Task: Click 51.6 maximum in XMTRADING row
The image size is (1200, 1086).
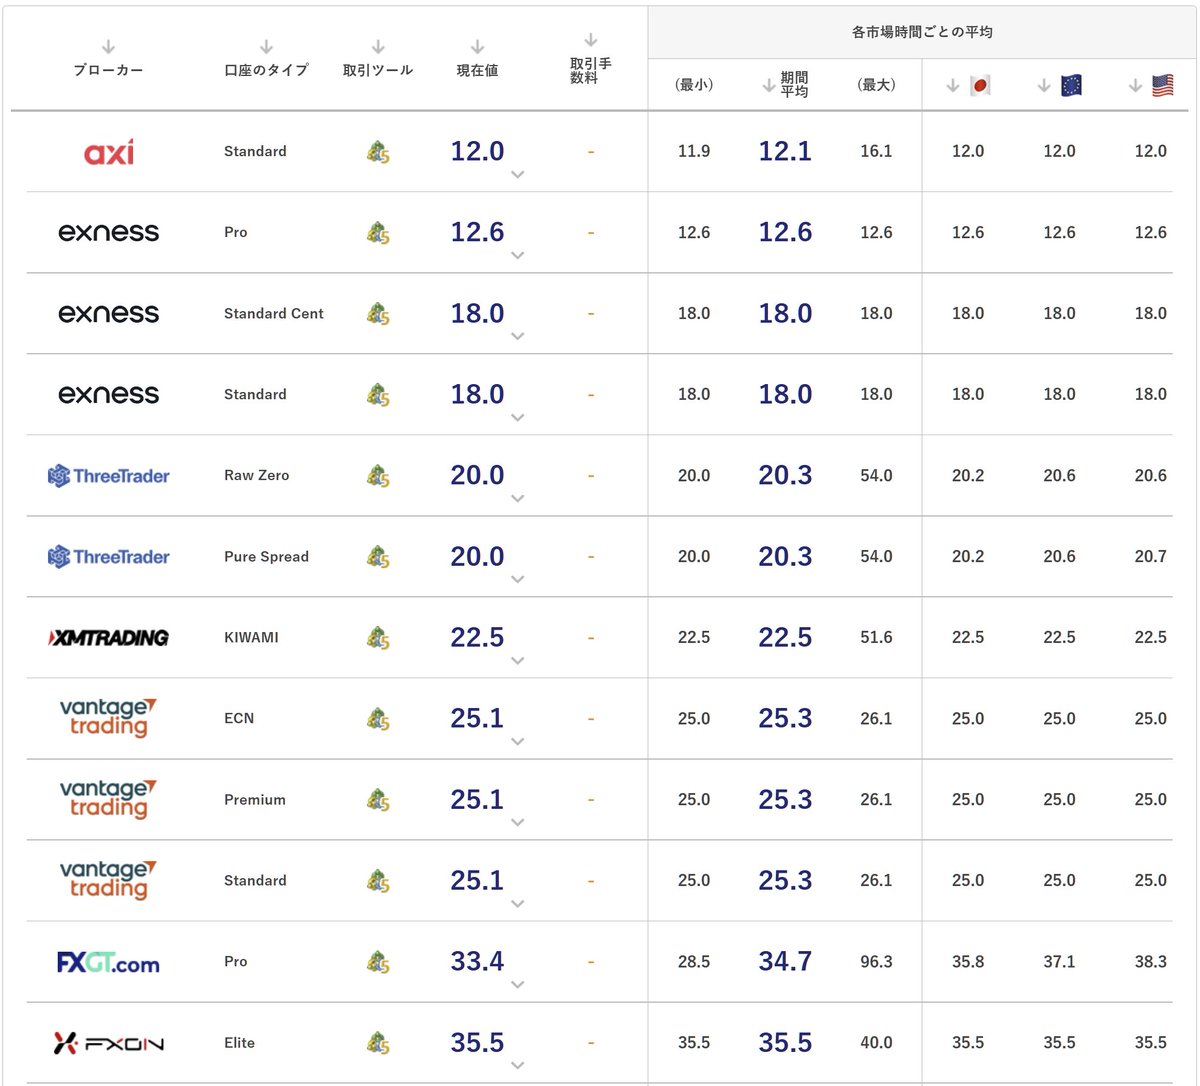Action: (x=876, y=637)
